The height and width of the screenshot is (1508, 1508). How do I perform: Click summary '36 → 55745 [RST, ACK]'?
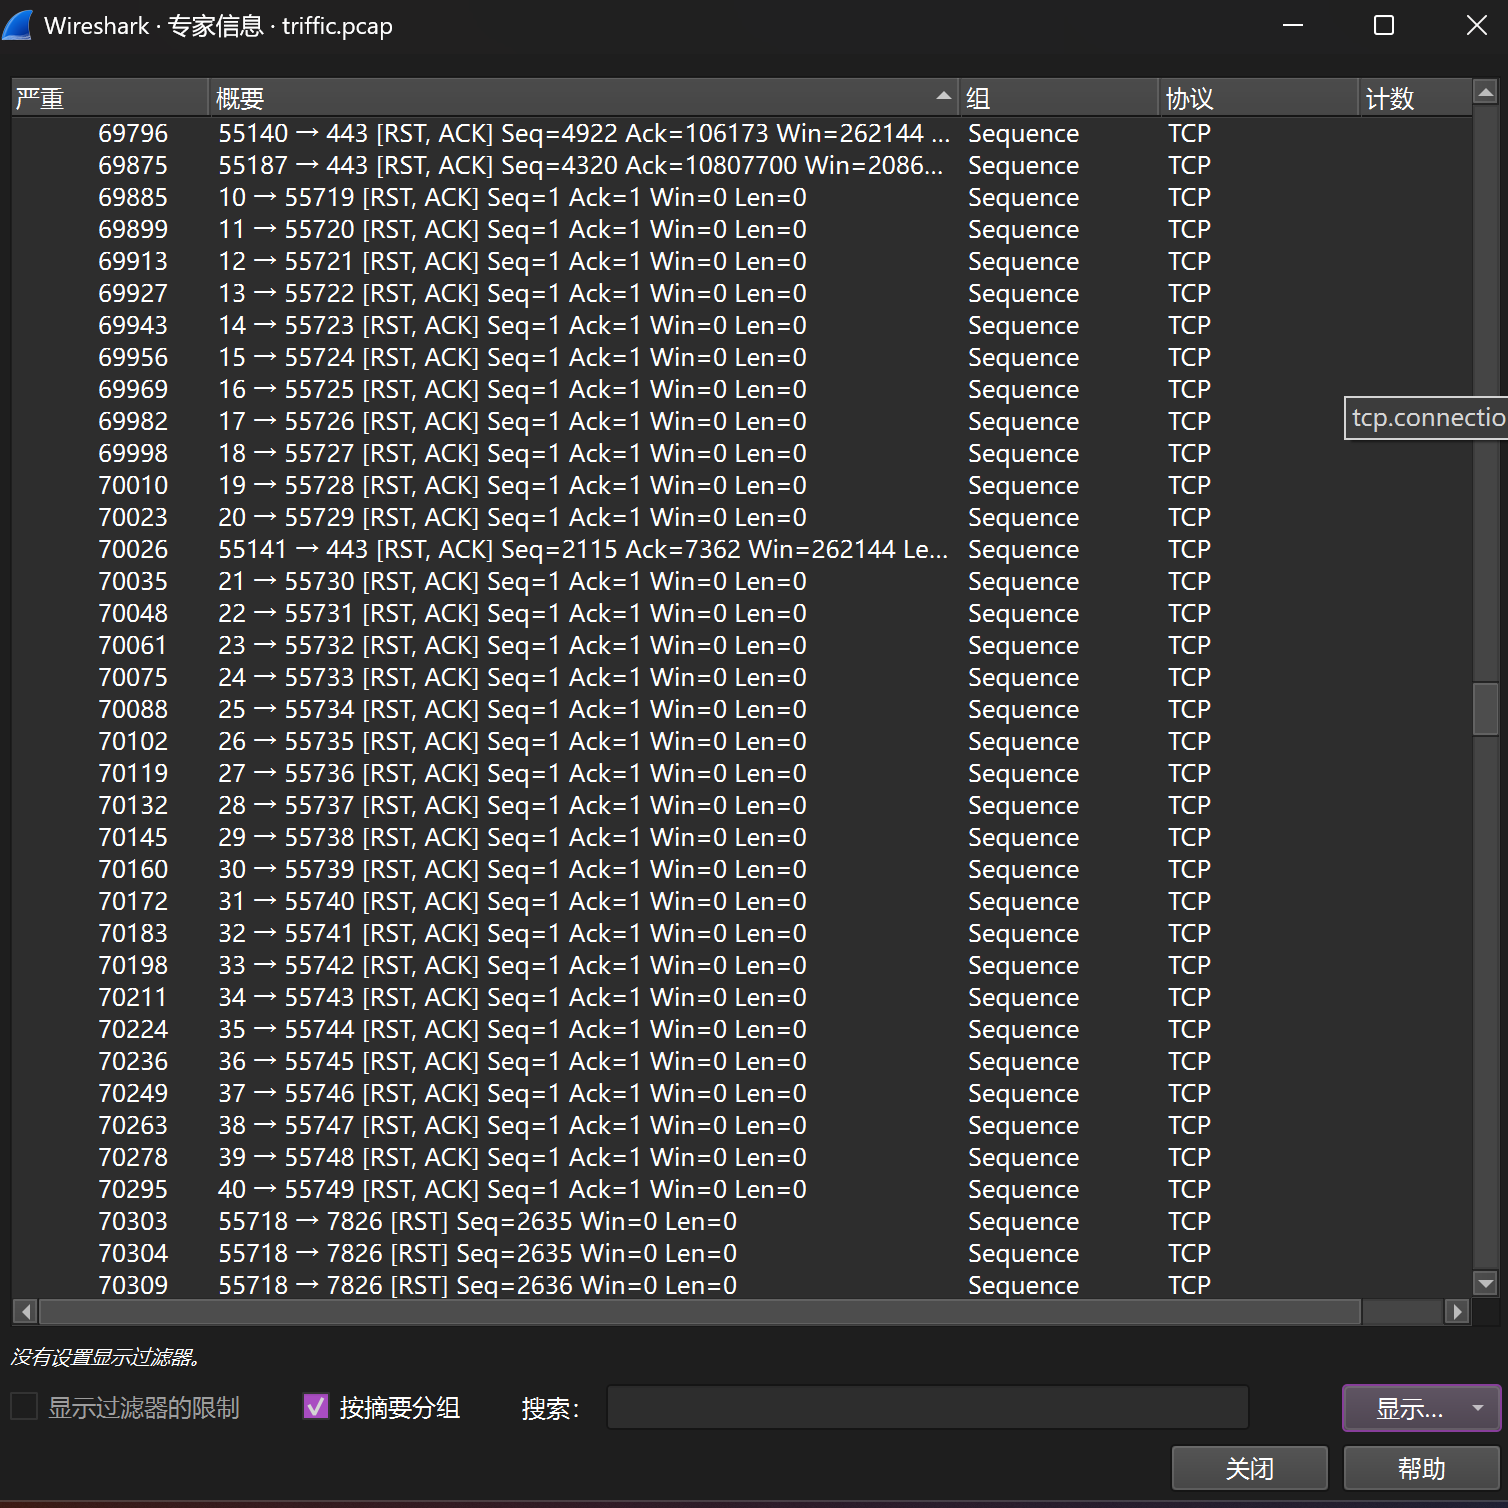coord(512,1061)
